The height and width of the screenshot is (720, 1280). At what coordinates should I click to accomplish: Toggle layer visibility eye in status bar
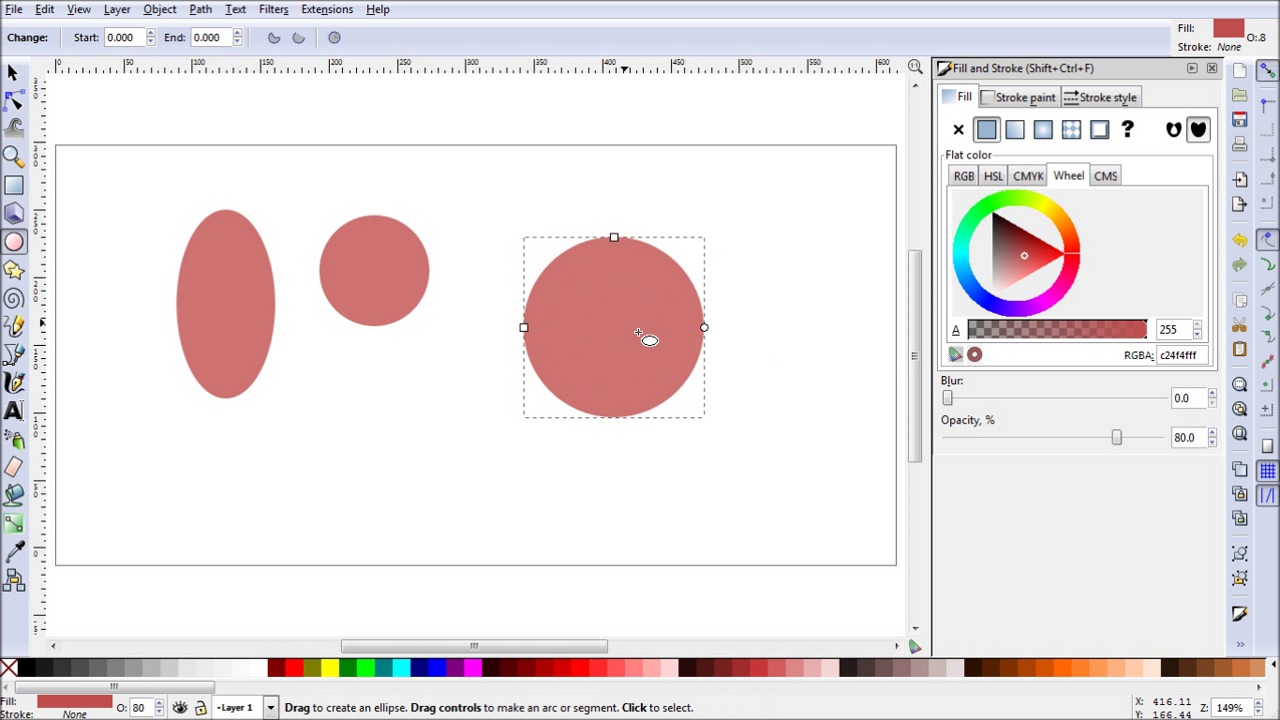(180, 708)
